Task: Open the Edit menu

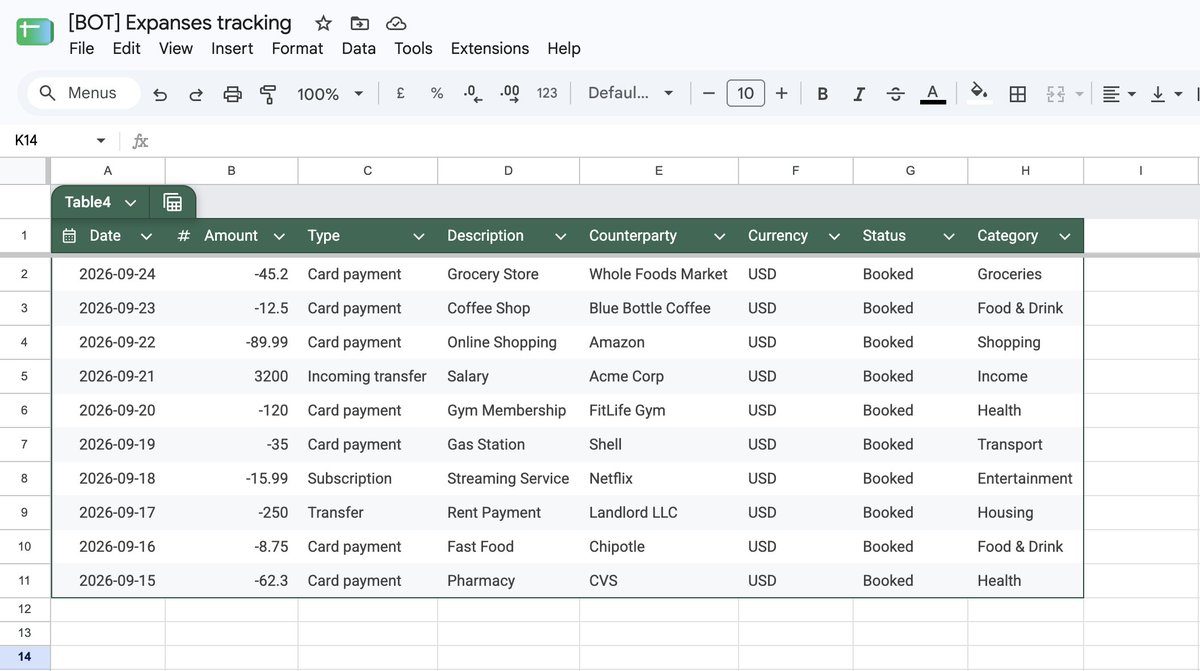Action: [x=126, y=48]
